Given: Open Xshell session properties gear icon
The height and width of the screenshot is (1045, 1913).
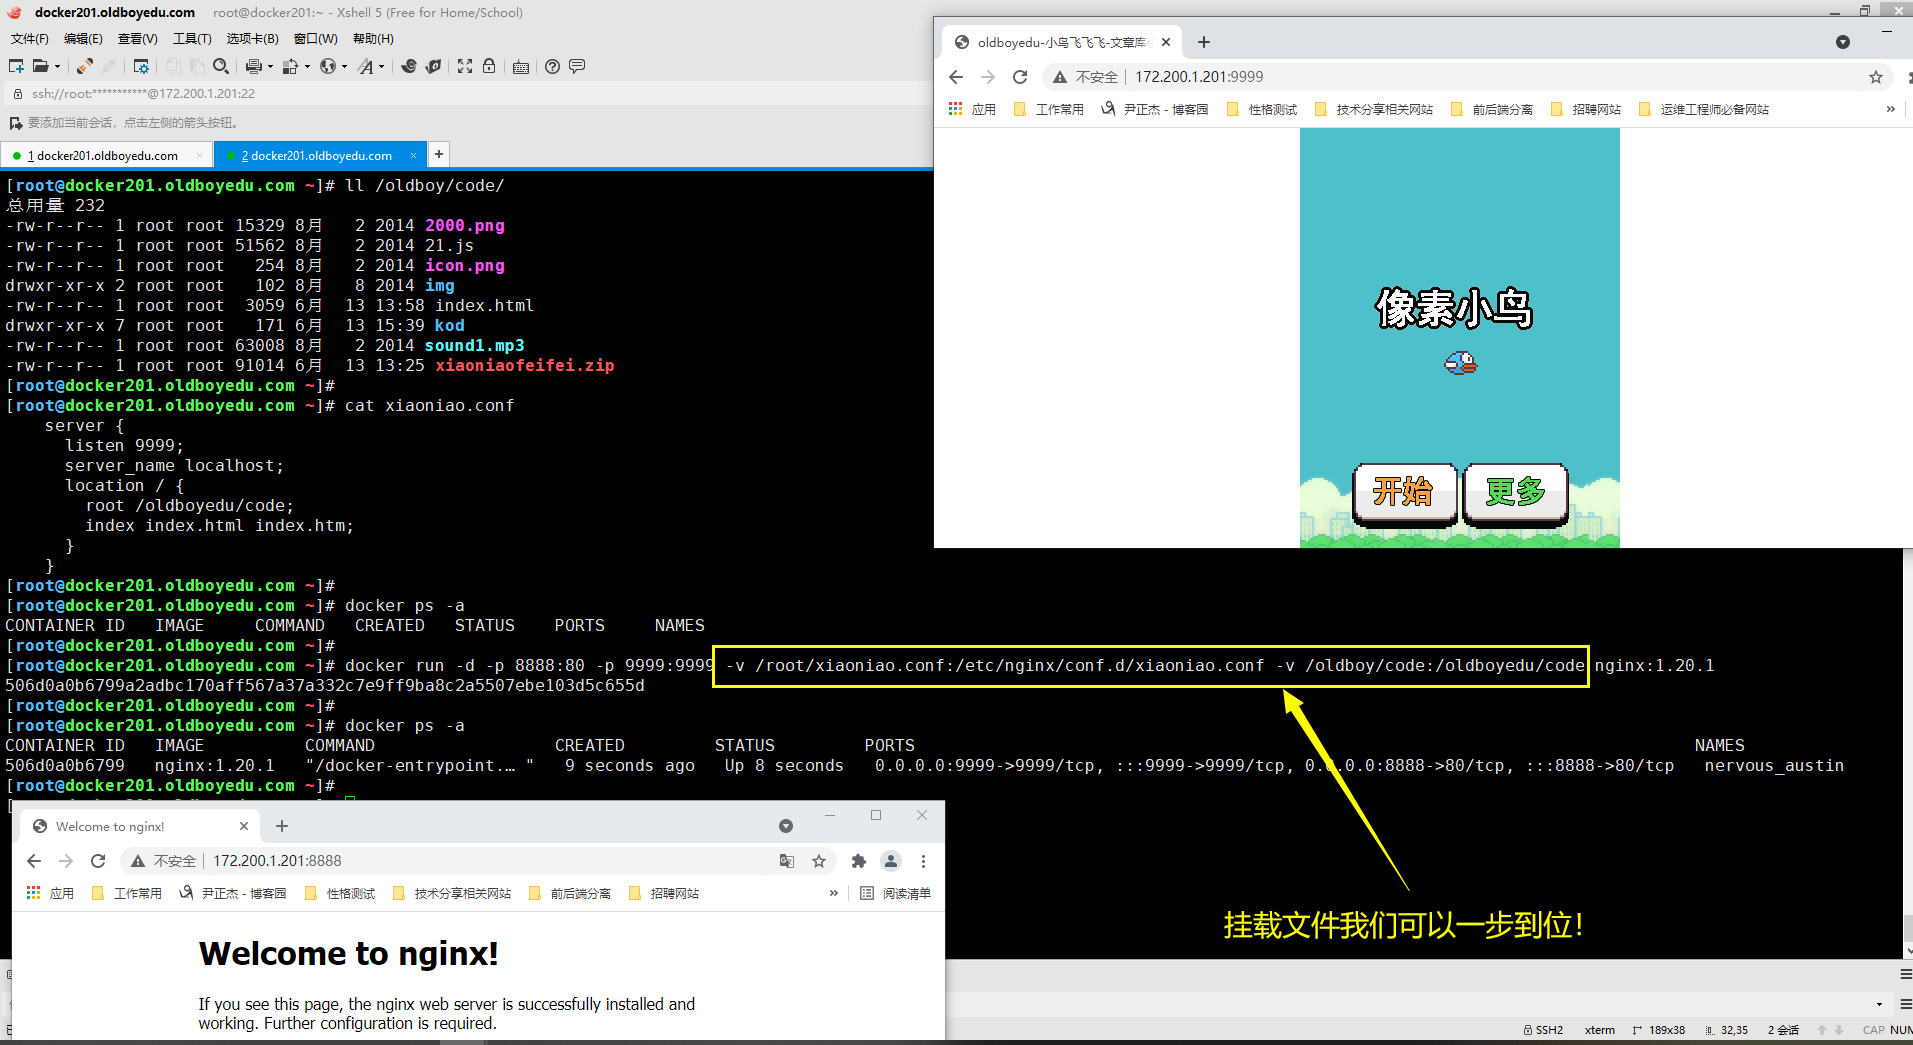Looking at the screenshot, I should pos(141,66).
